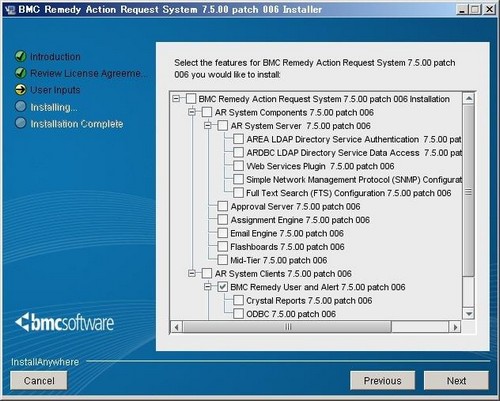Screen dimensions: 500x401
Task: Select the User Inputs step label
Action: point(55,90)
